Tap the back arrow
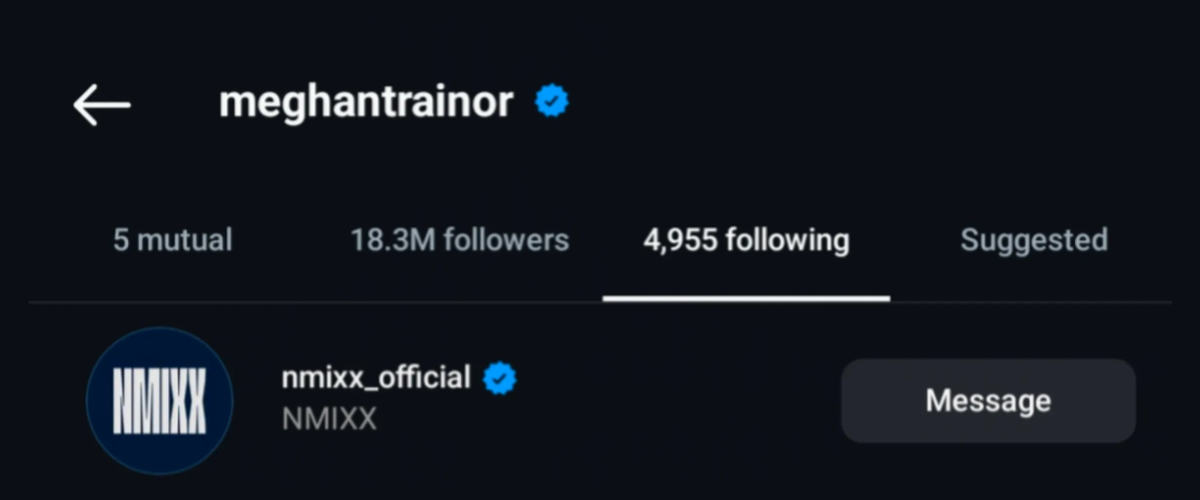Screen dimensions: 1200x500 (x=102, y=103)
